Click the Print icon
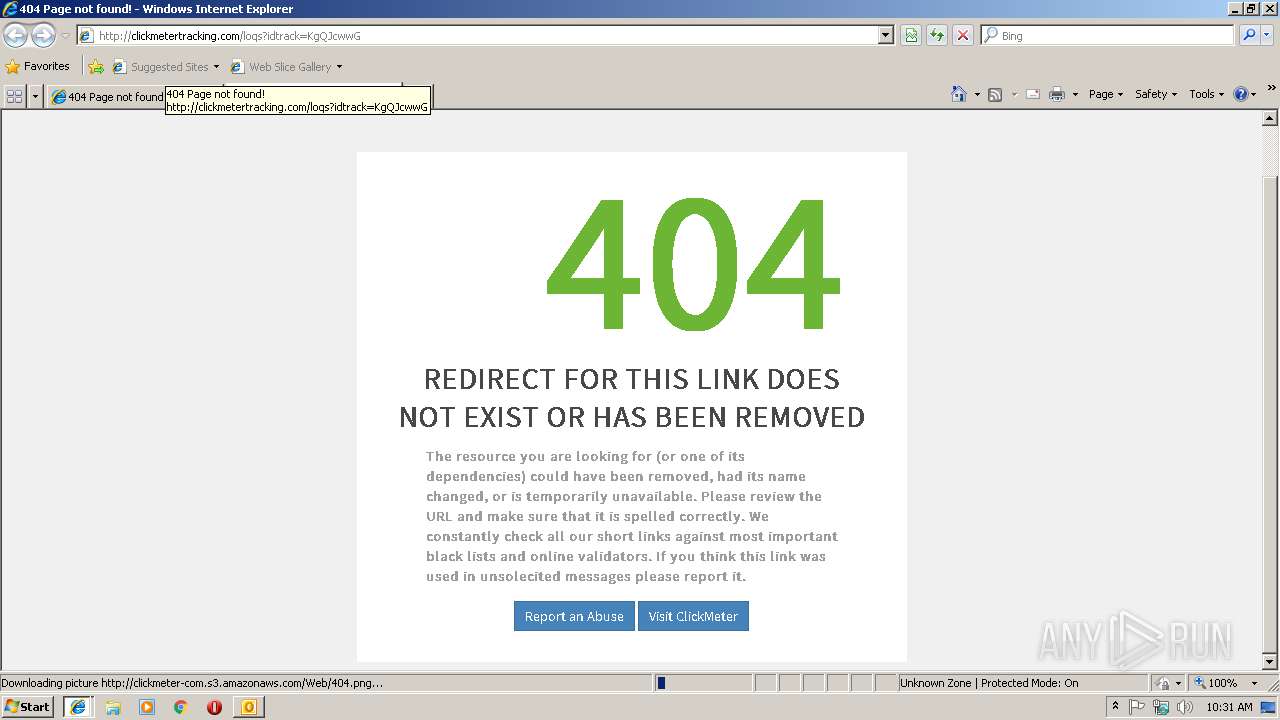1280x720 pixels. 1057,94
